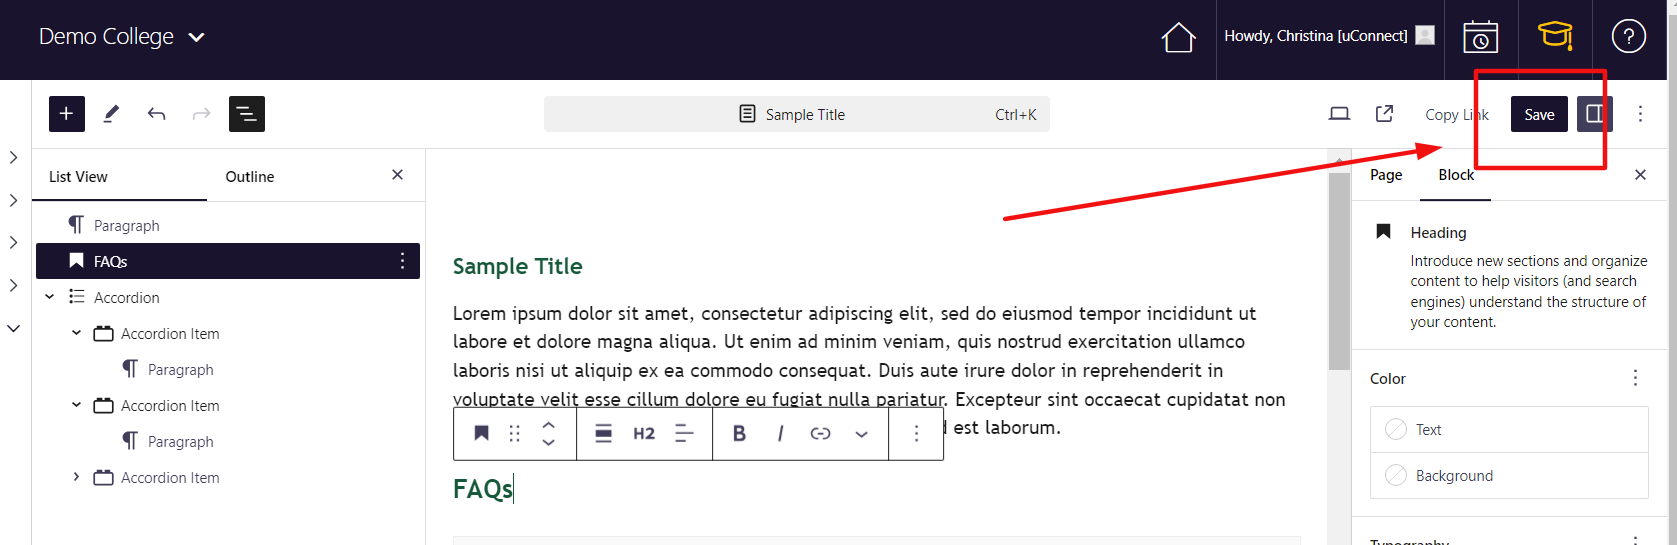1677x545 pixels.
Task: Click the calendar clock icon
Action: (1480, 37)
